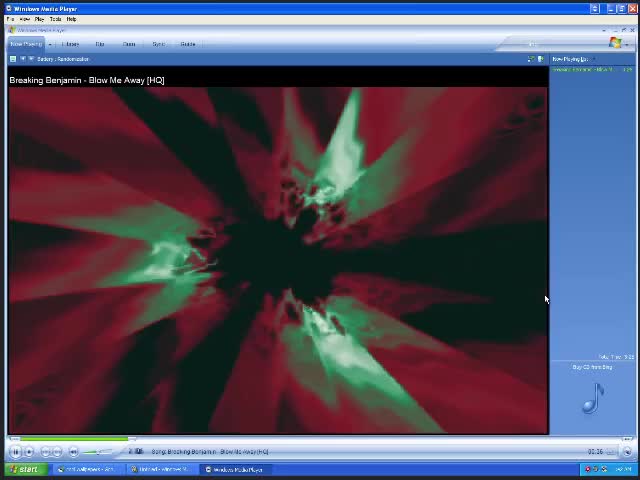The image size is (640, 480).
Task: Click the elapsed time 00:36 display
Action: 595,451
